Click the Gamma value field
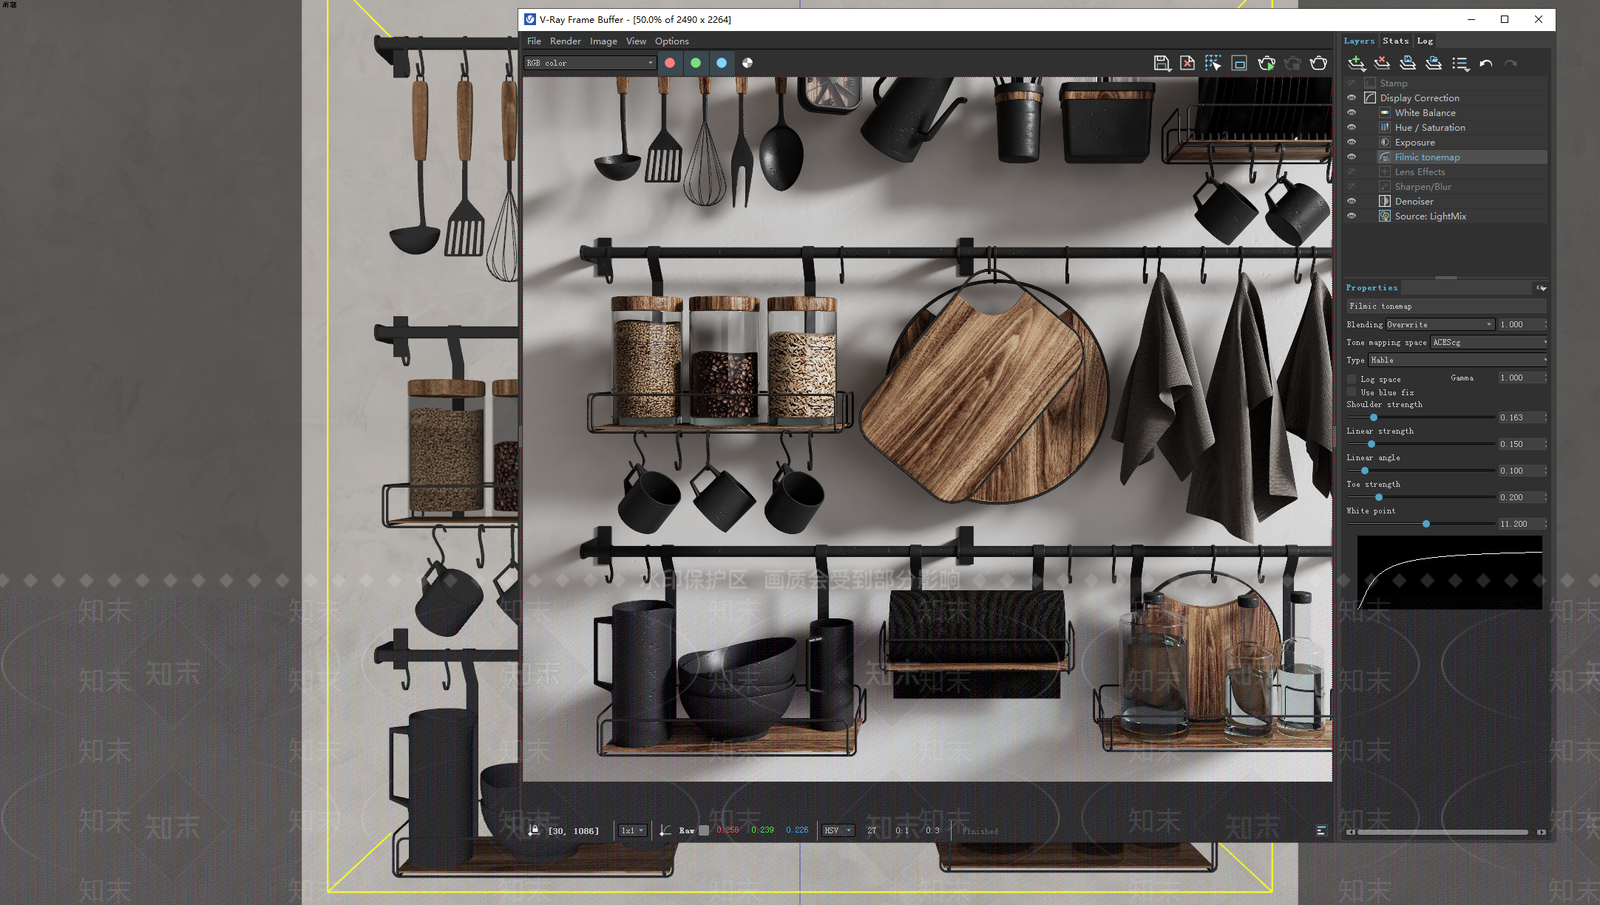 (x=1521, y=378)
